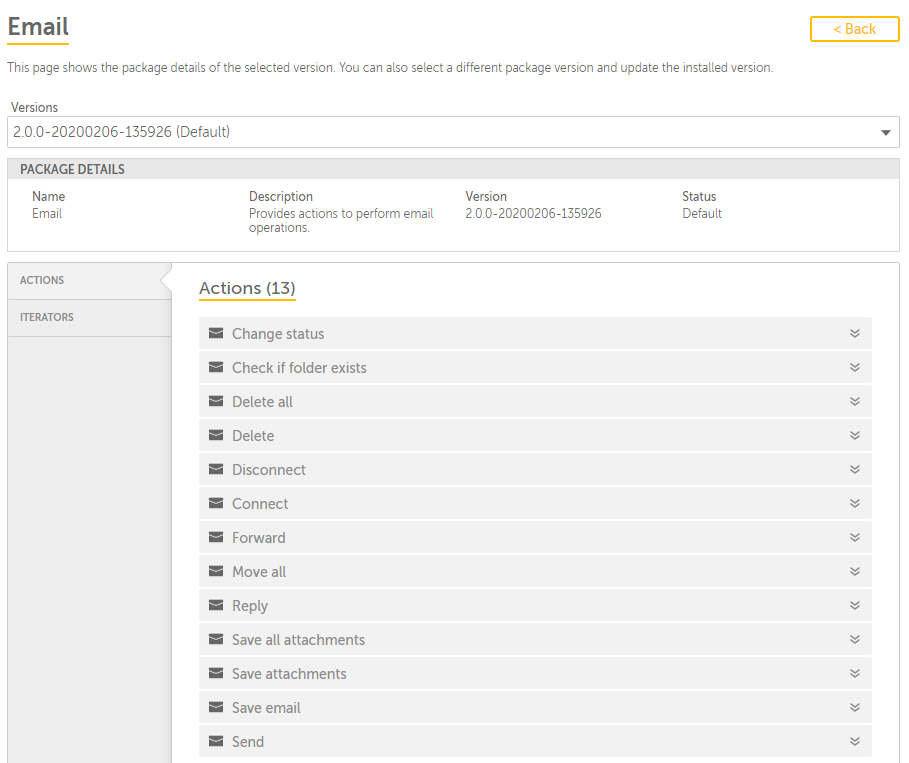
Task: Expand the Change status action chevron
Action: (855, 333)
